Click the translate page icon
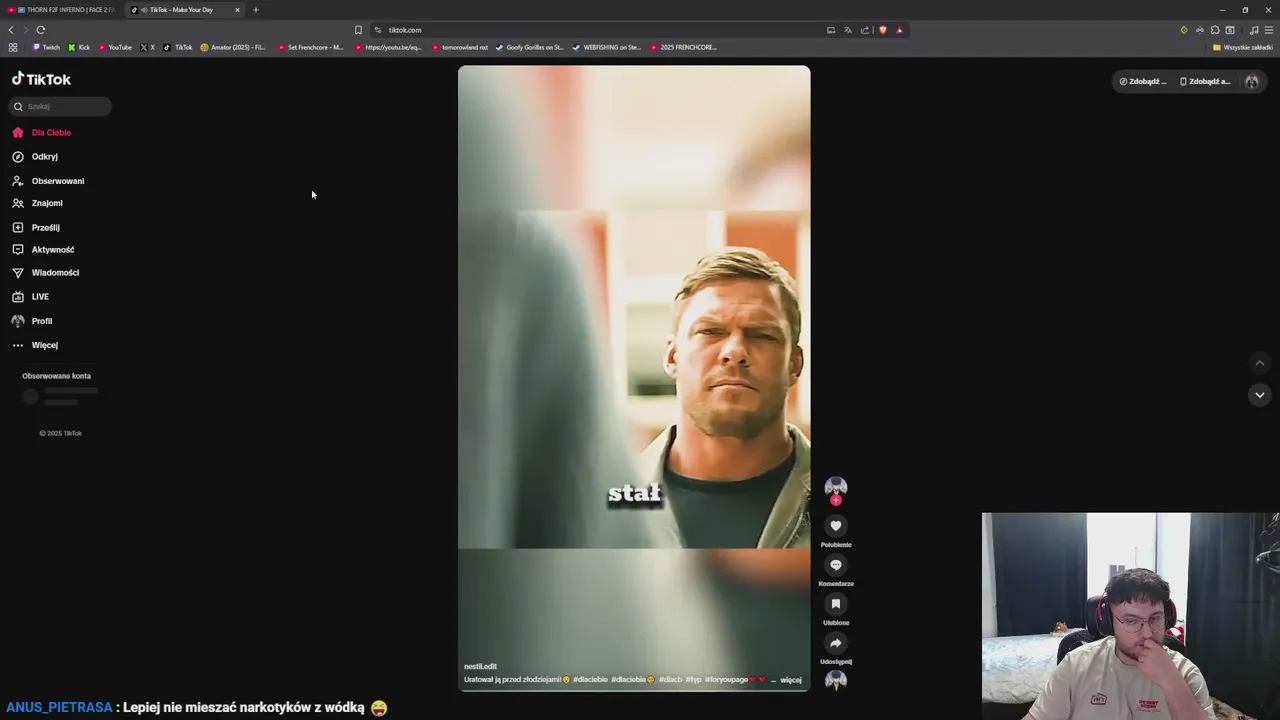 click(x=848, y=30)
